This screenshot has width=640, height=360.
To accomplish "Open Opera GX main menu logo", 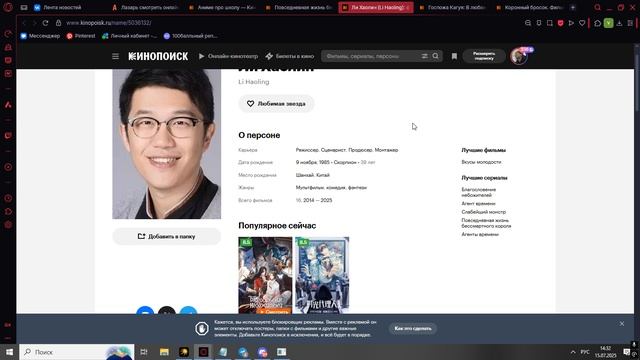I will (x=8, y=7).
